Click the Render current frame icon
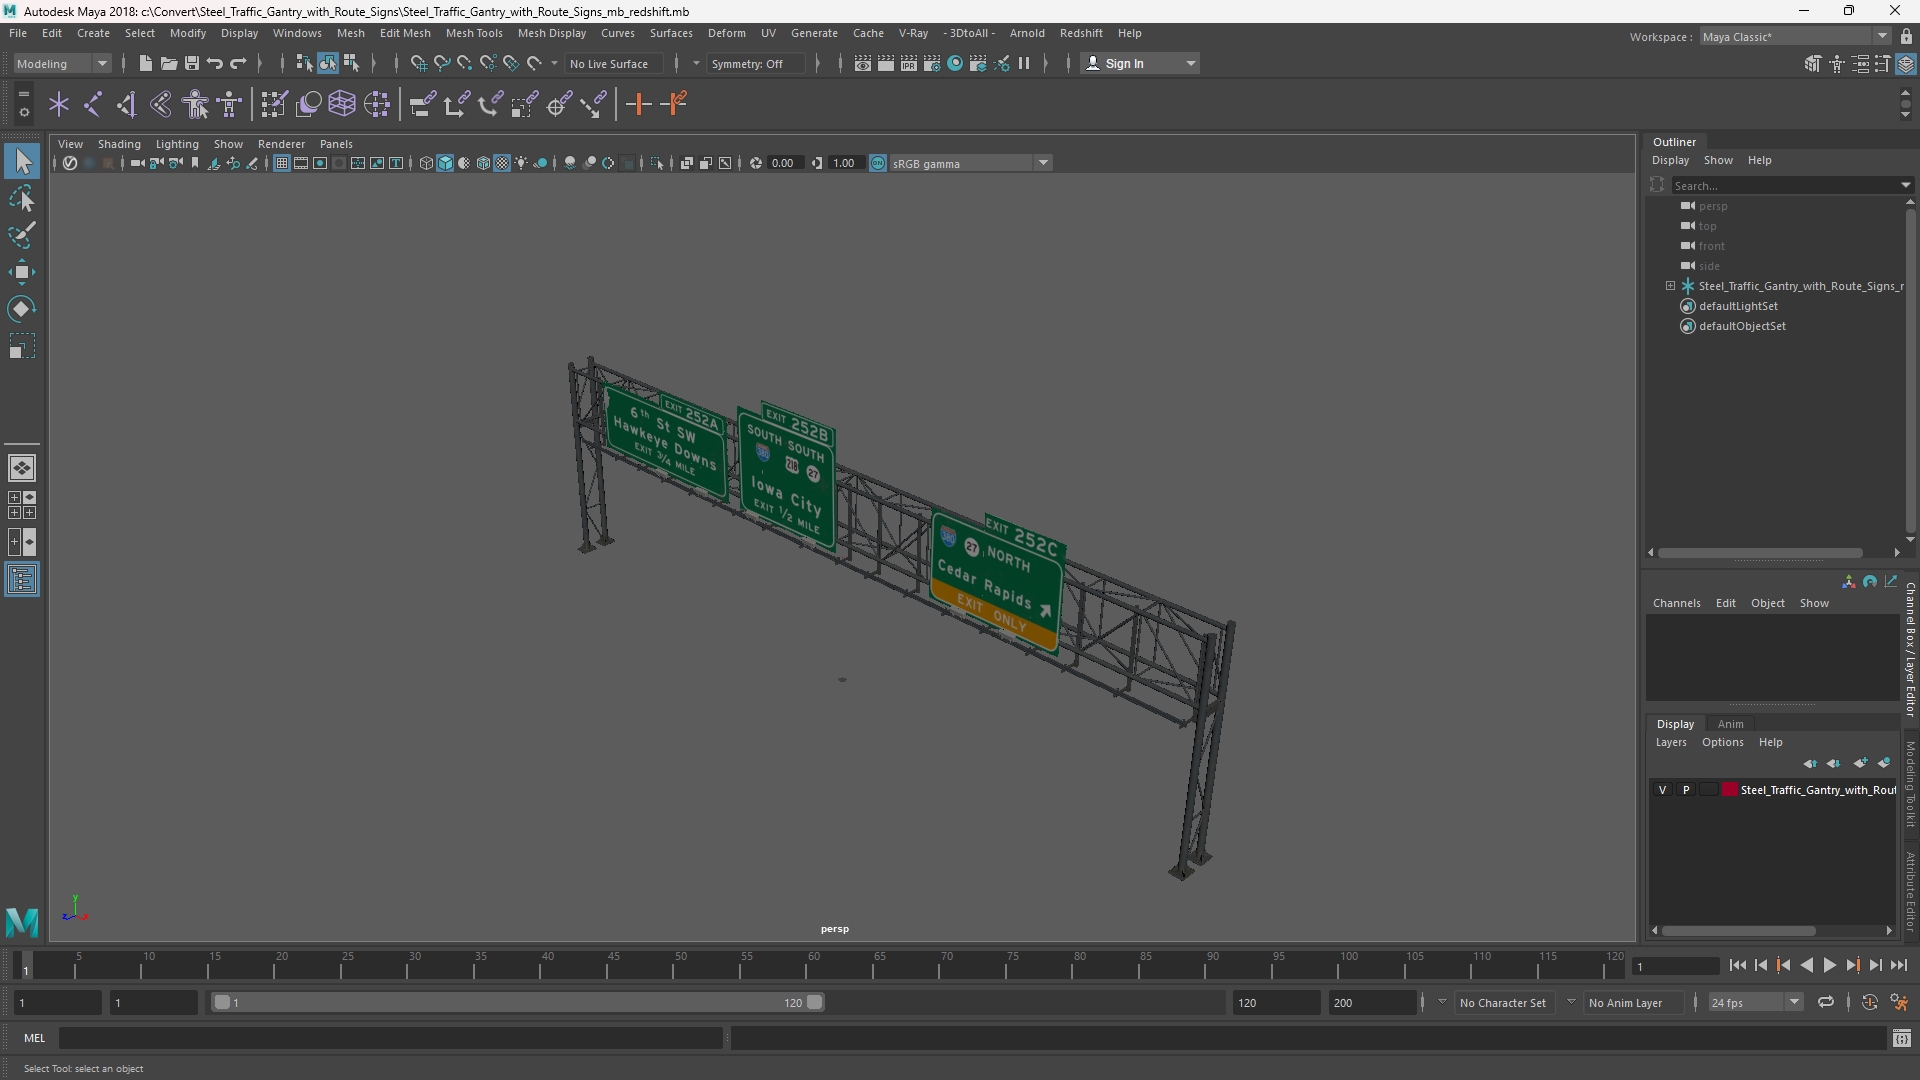 click(886, 63)
